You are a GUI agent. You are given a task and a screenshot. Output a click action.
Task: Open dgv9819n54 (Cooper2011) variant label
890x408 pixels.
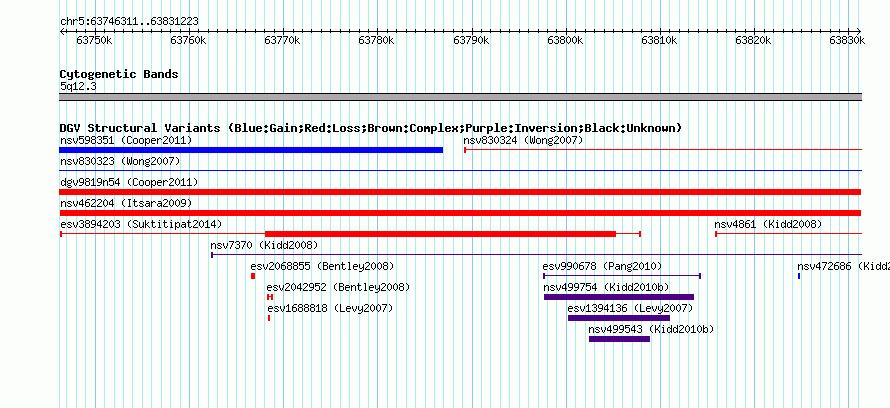(x=129, y=182)
